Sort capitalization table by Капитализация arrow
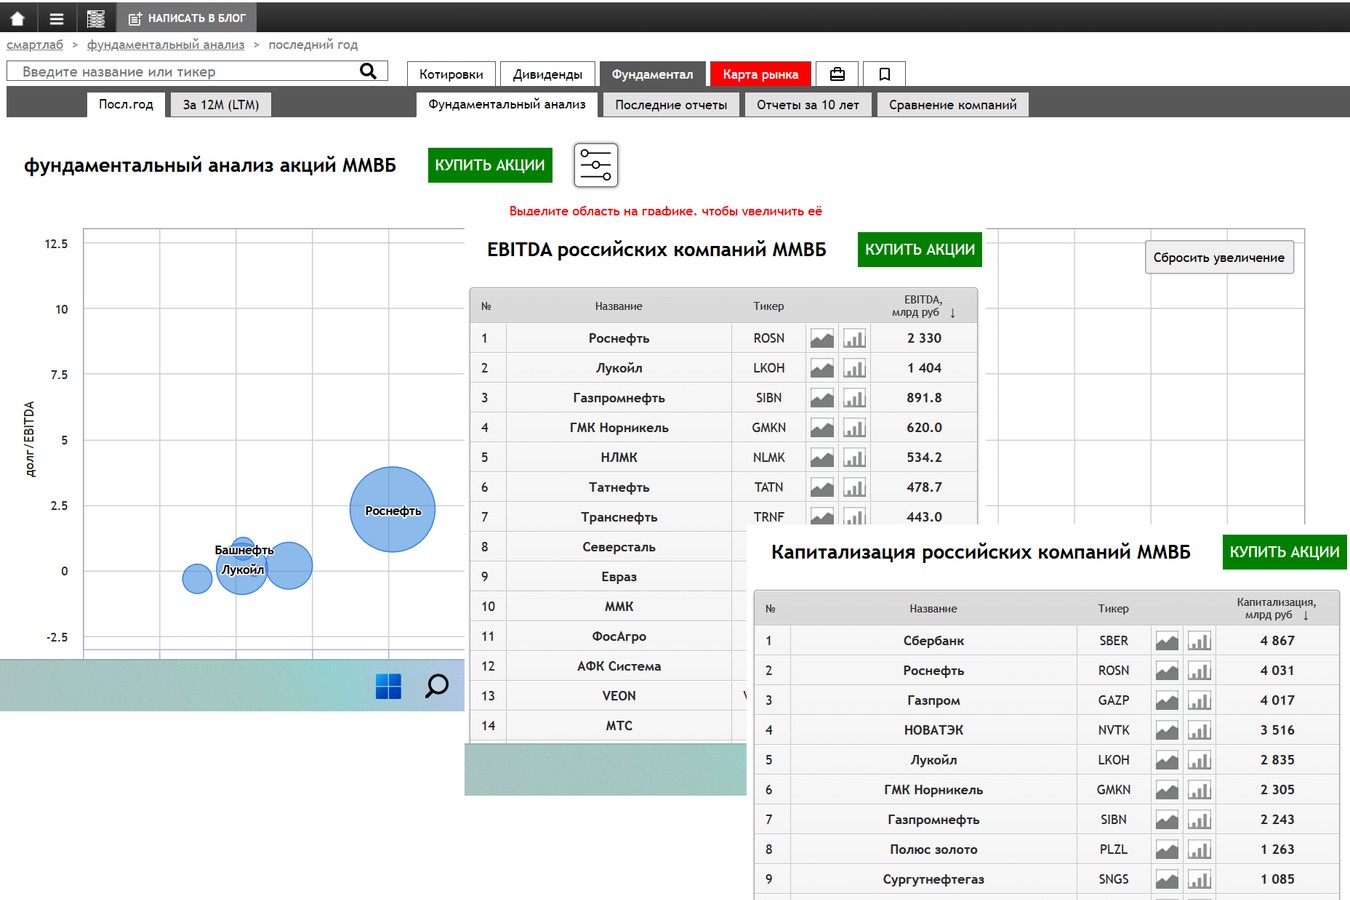The width and height of the screenshot is (1350, 900). click(1305, 615)
